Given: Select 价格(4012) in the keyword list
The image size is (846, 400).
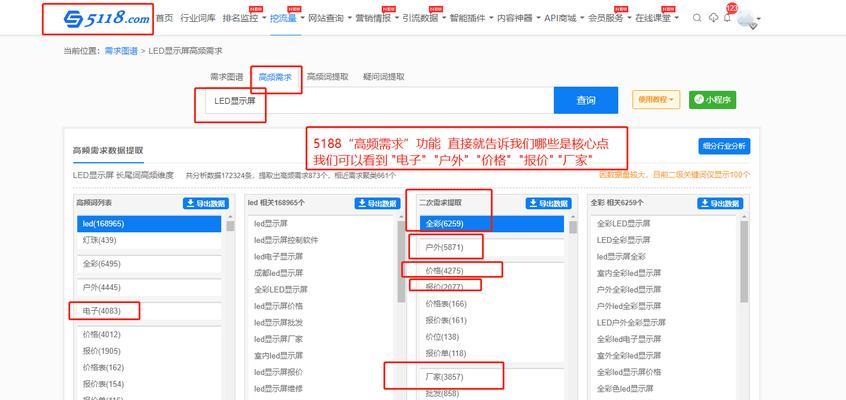Looking at the screenshot, I should pos(149,335).
